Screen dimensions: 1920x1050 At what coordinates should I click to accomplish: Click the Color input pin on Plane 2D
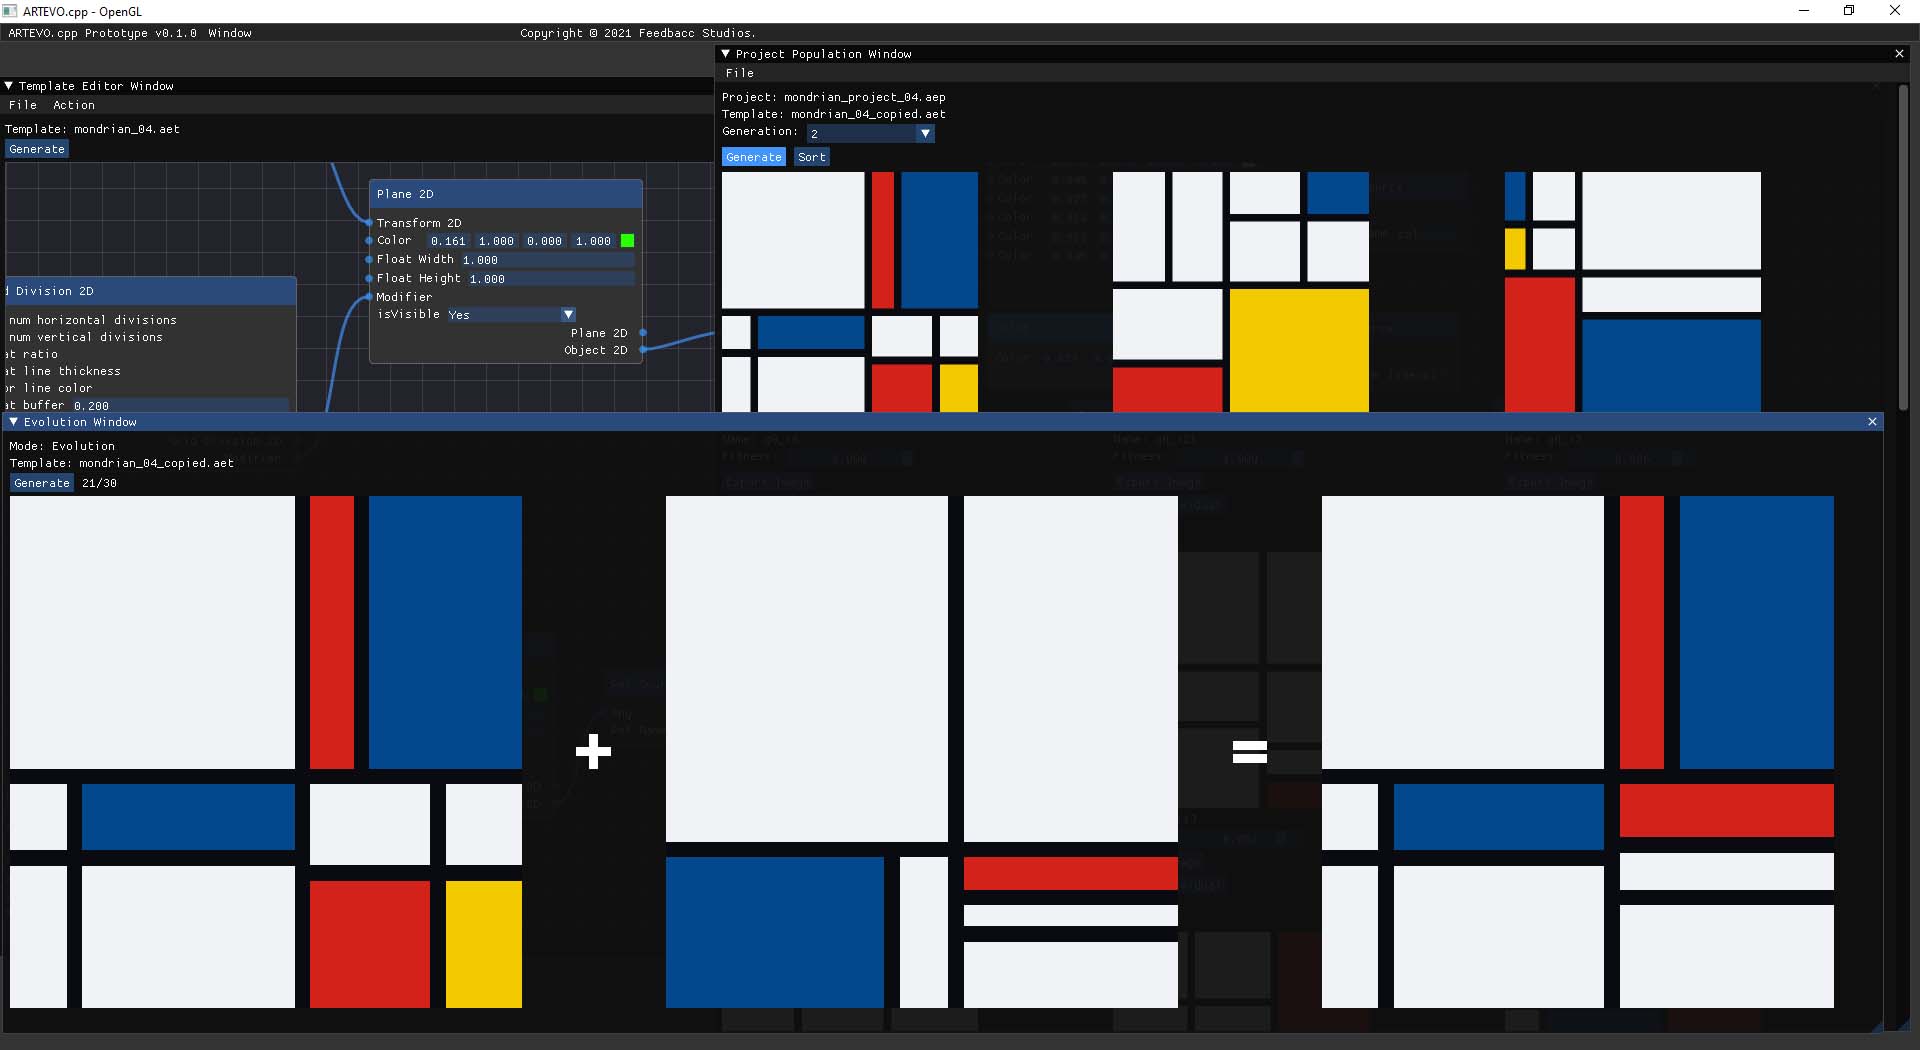coord(369,241)
